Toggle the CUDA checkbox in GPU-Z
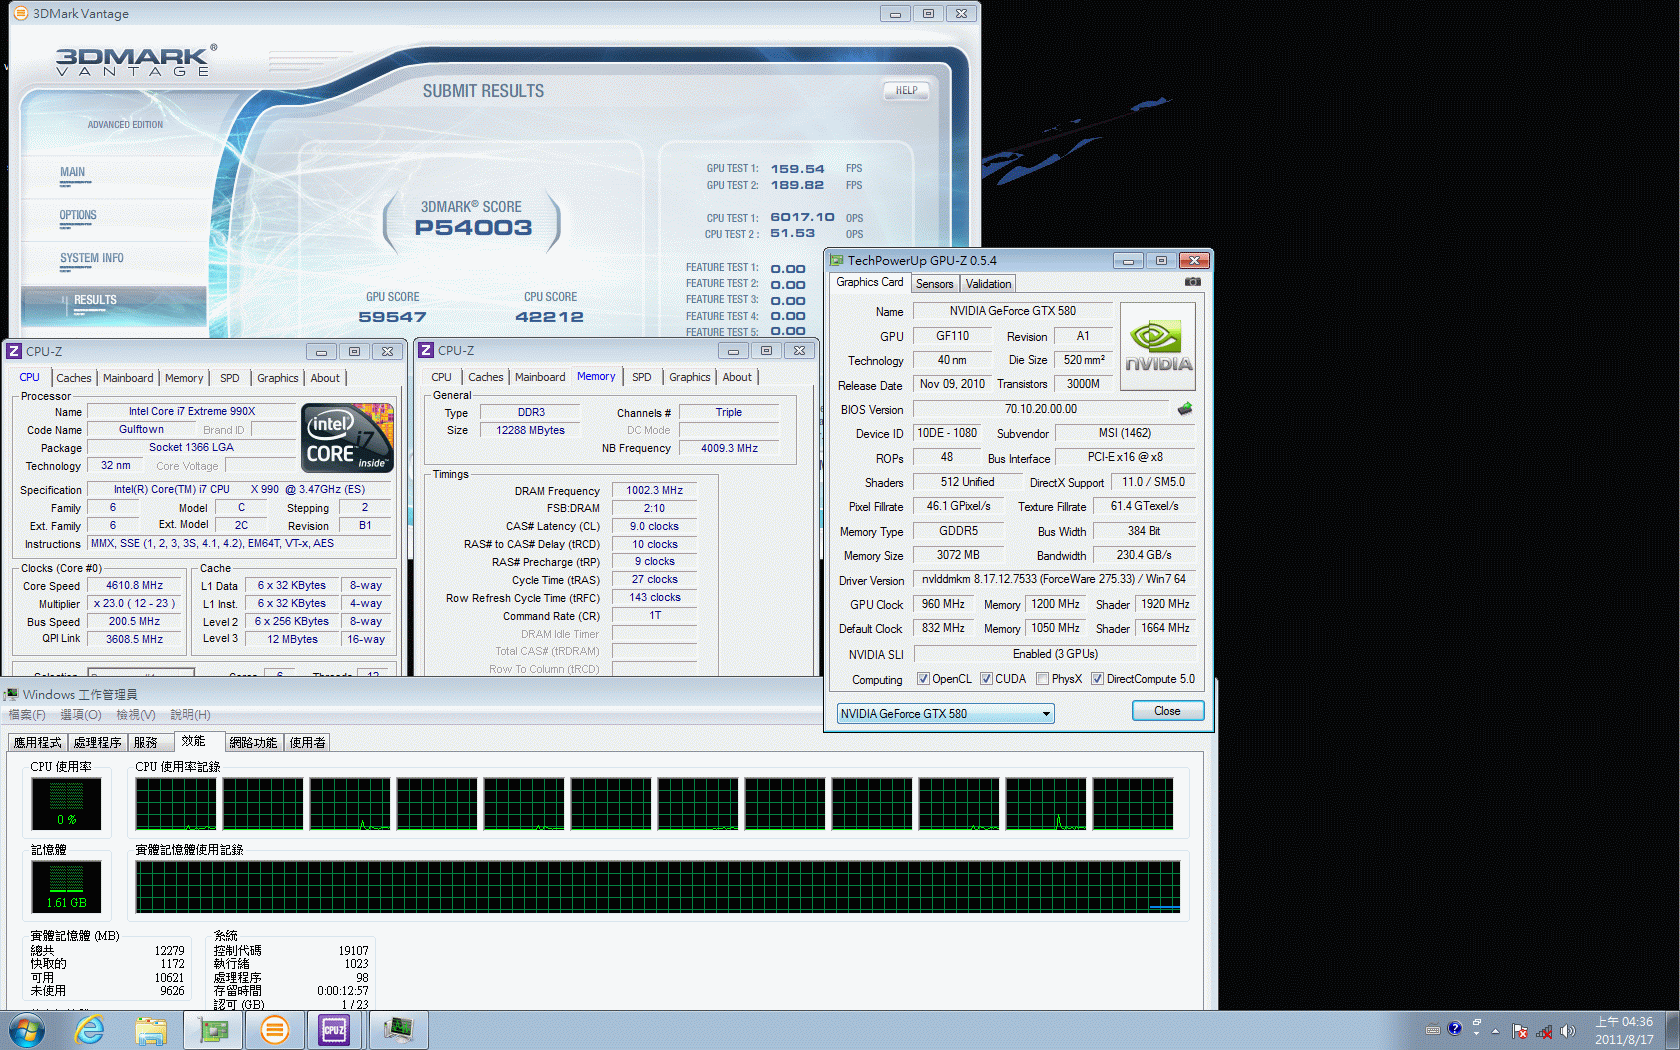The height and width of the screenshot is (1050, 1680). (986, 679)
